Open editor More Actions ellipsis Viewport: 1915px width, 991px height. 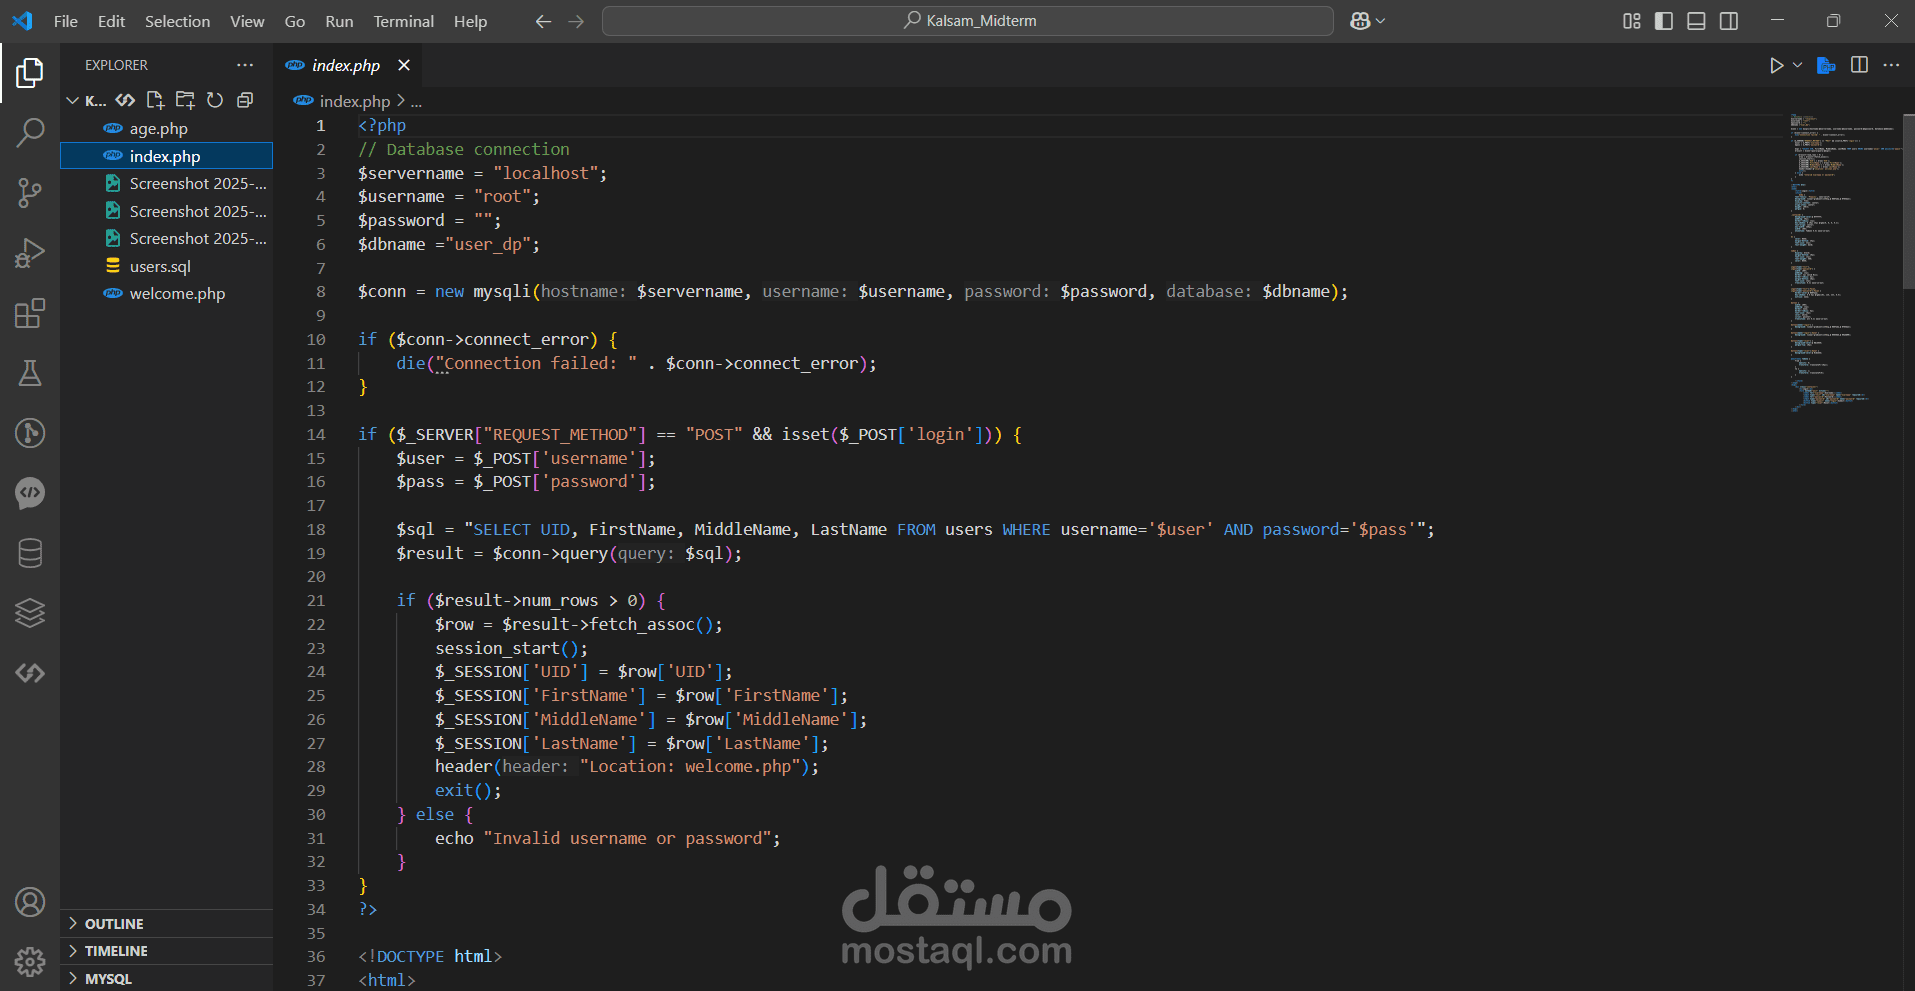point(1891,65)
